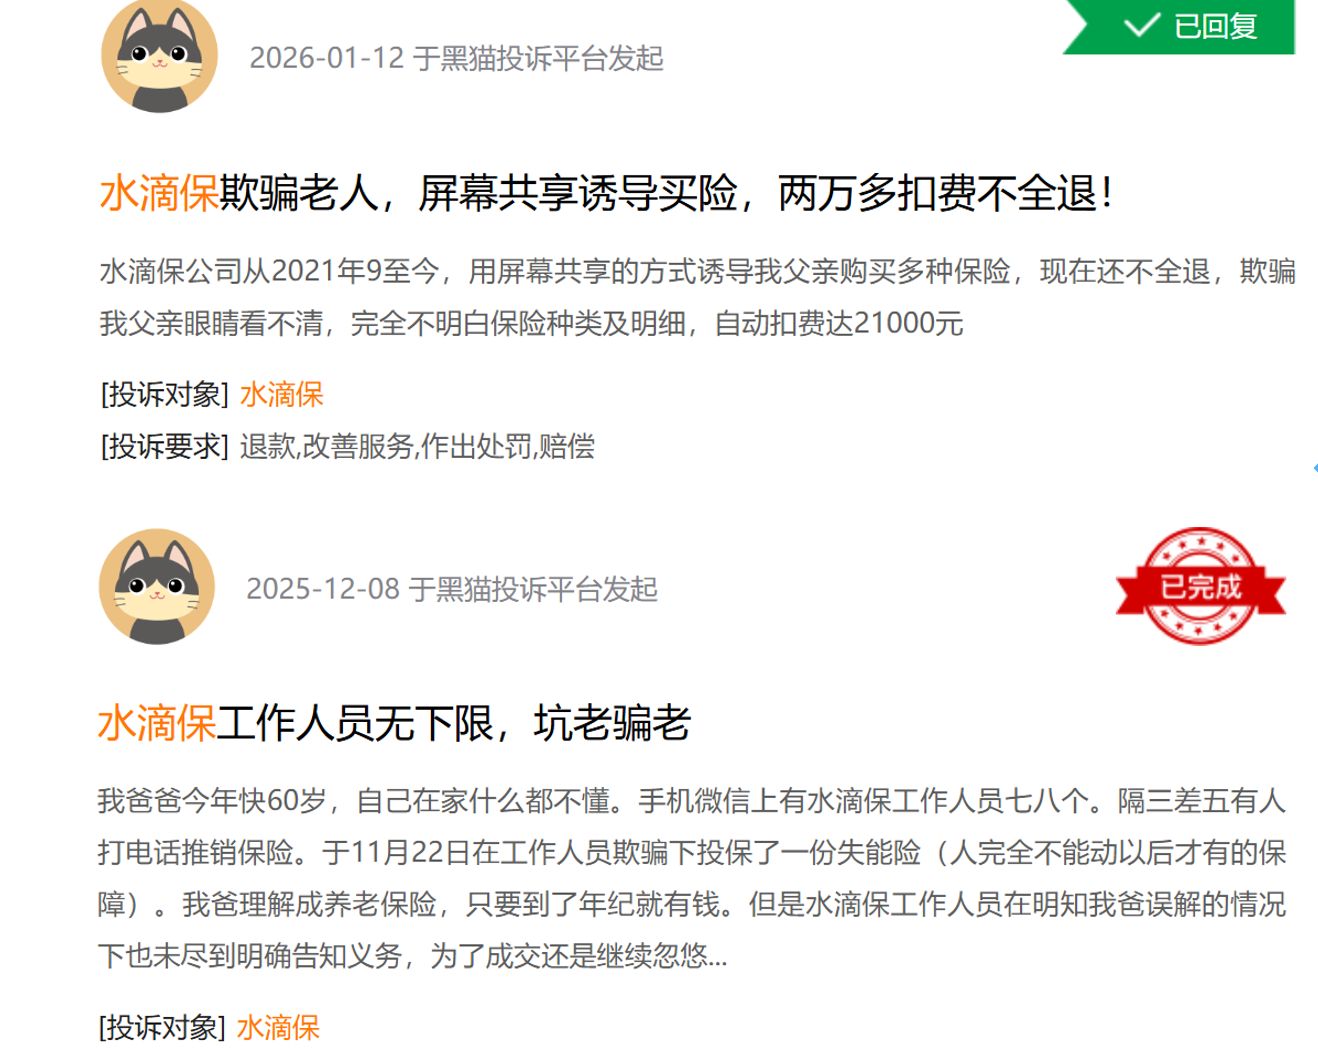
Task: Click the summary text mentioning 自动扣费达21000元
Action: click(697, 297)
